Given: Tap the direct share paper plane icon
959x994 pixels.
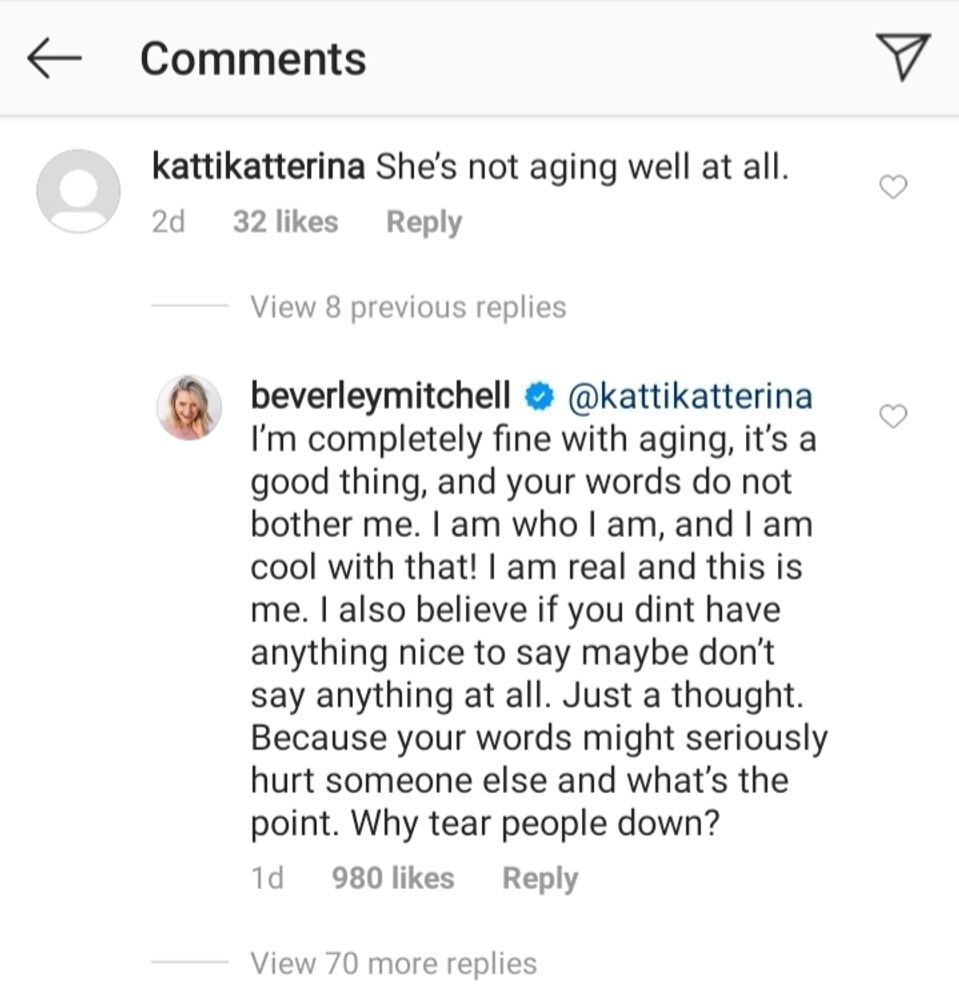Looking at the screenshot, I should pyautogui.click(x=902, y=57).
